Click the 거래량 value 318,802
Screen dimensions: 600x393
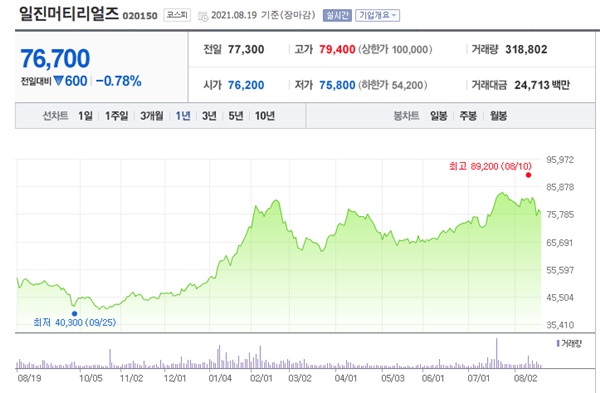pyautogui.click(x=526, y=49)
